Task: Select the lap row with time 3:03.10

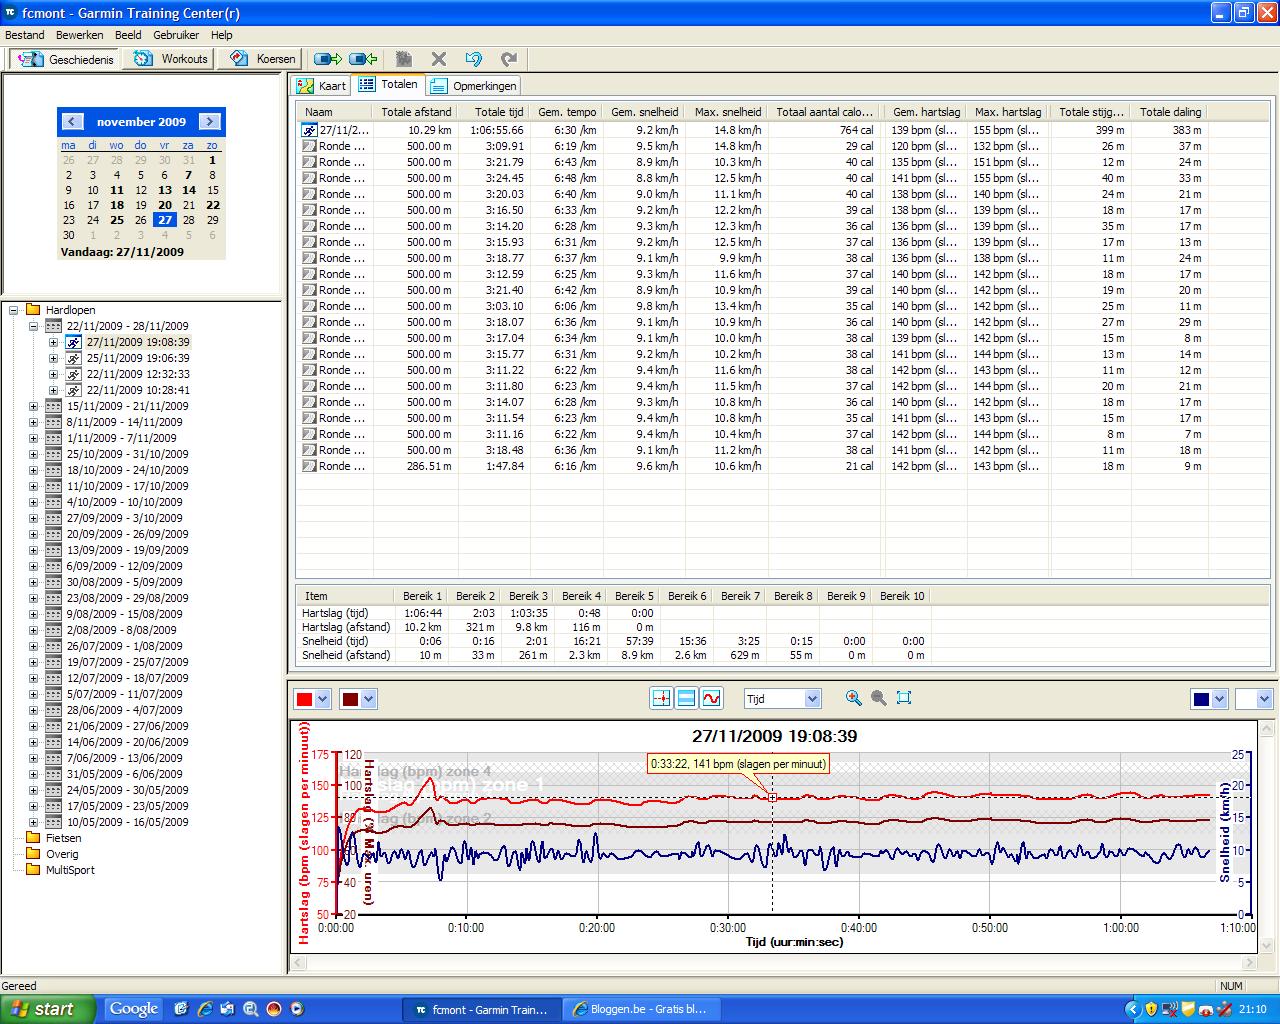Action: pos(752,306)
